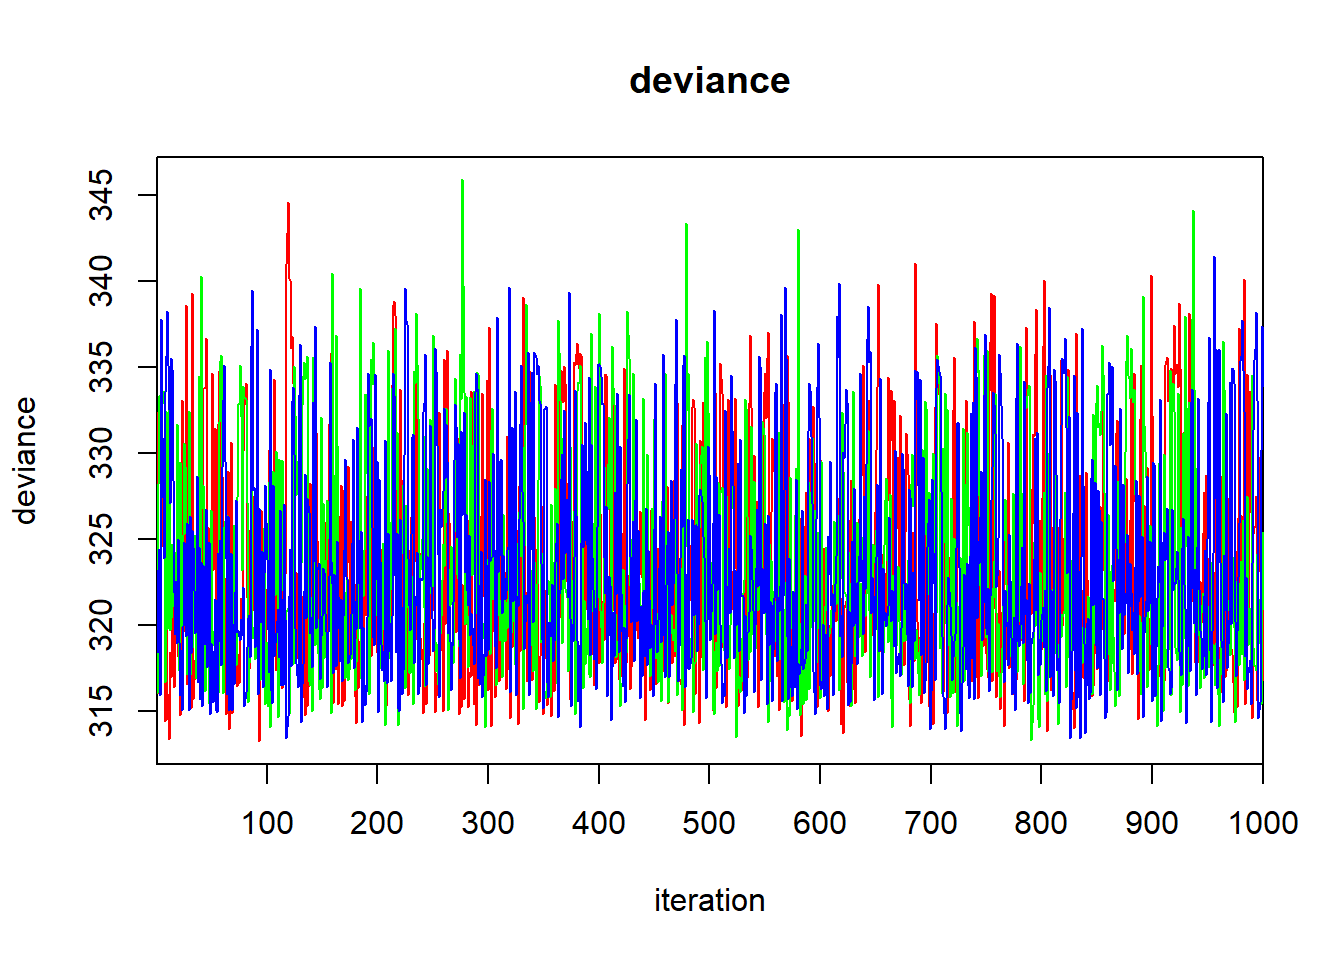Click the 300 x-axis tick label
Screen dimensions: 1344x960
tap(488, 823)
